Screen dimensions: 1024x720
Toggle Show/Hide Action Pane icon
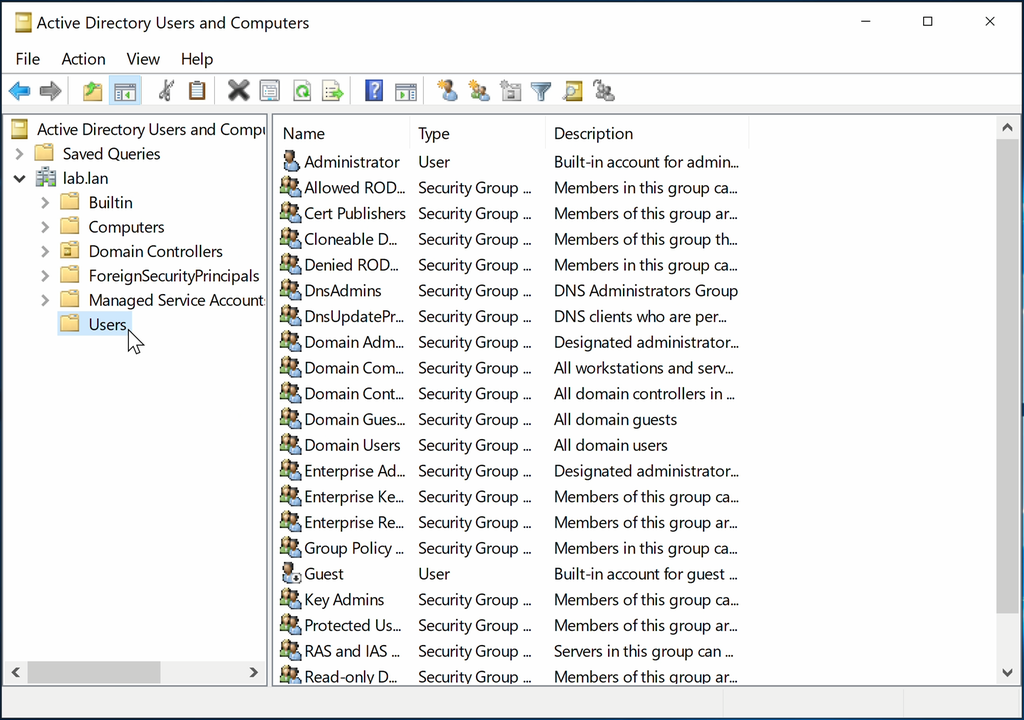[406, 91]
